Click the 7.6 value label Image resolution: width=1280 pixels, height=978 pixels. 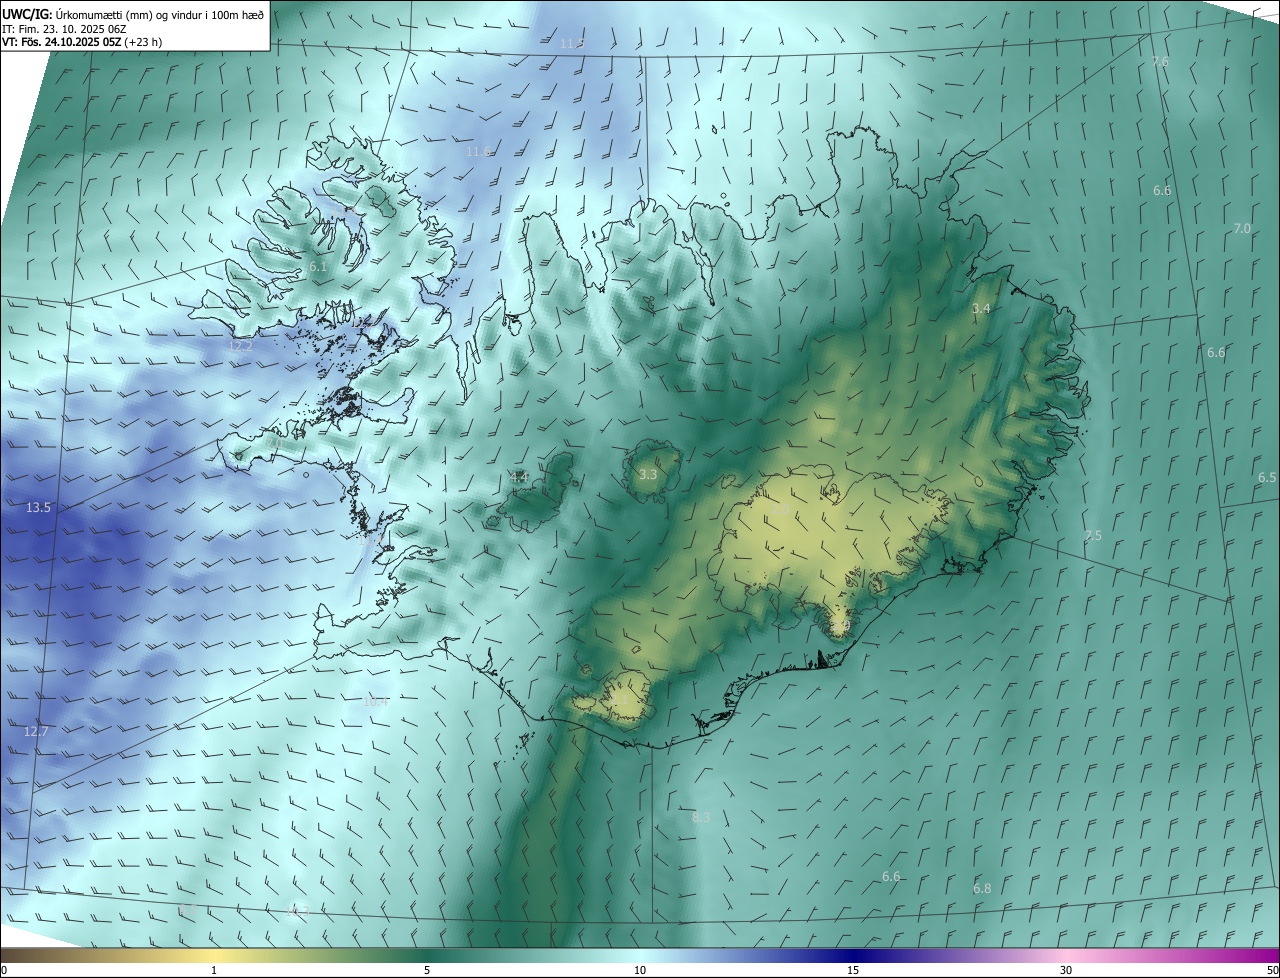coord(1160,62)
